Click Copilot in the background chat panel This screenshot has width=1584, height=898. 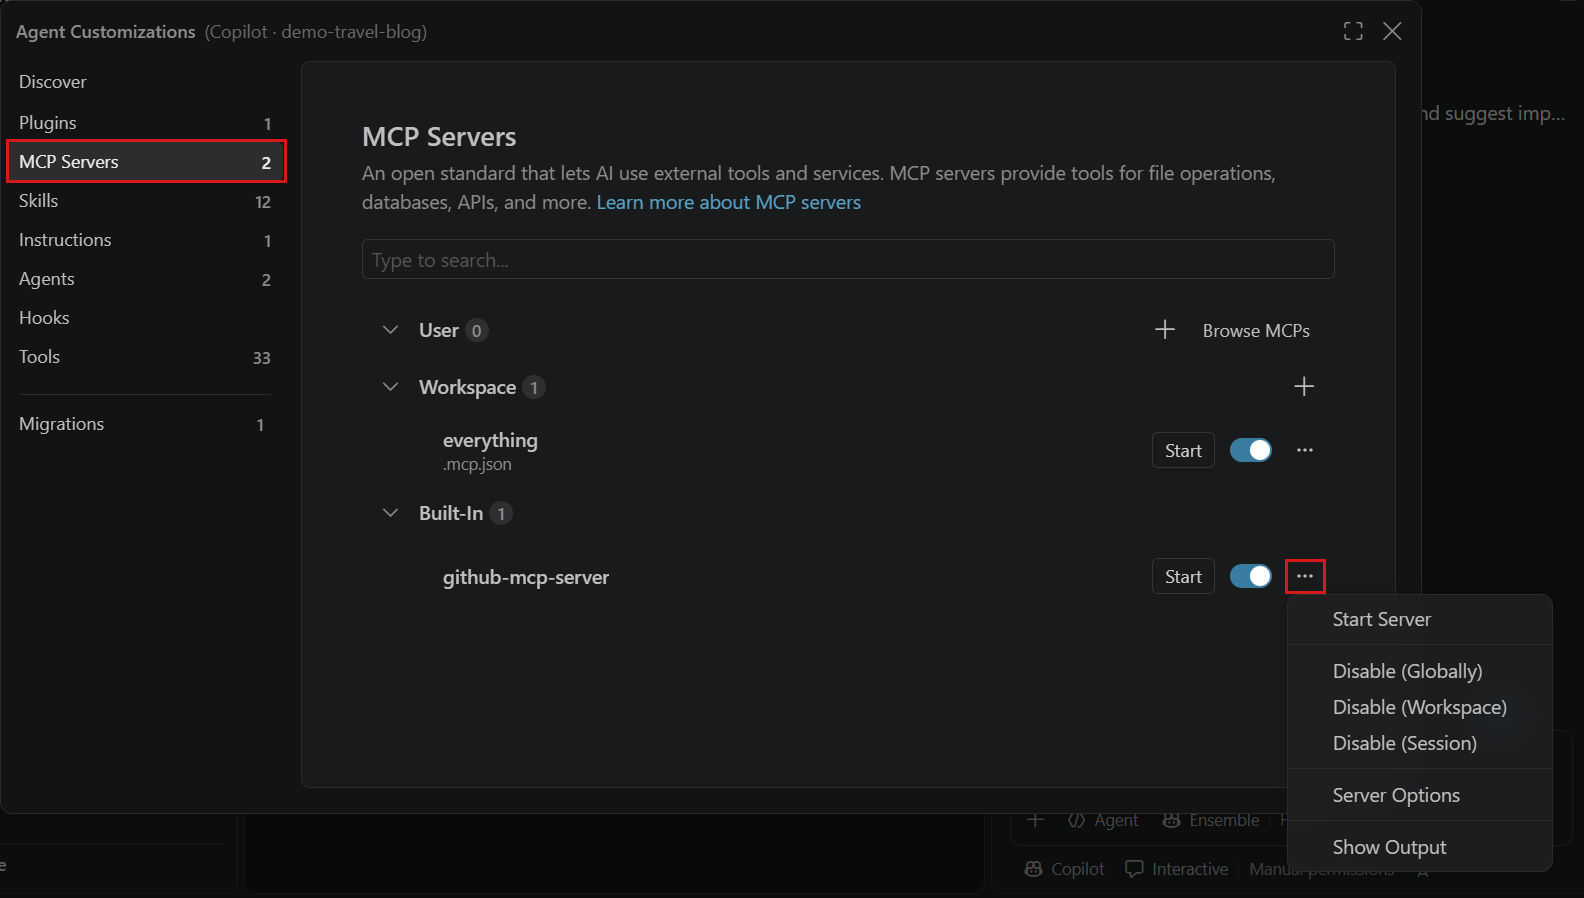click(x=1065, y=869)
